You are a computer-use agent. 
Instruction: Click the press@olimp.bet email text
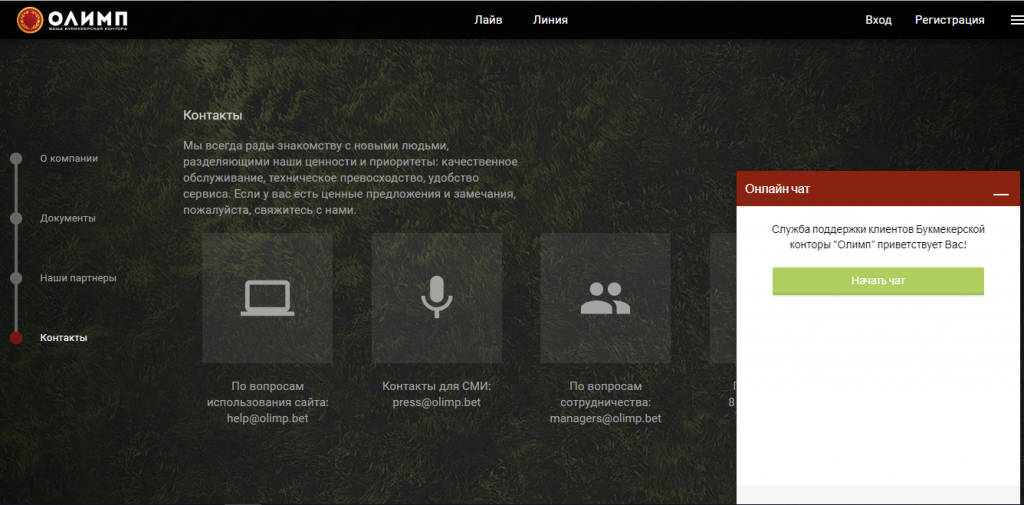coord(436,402)
